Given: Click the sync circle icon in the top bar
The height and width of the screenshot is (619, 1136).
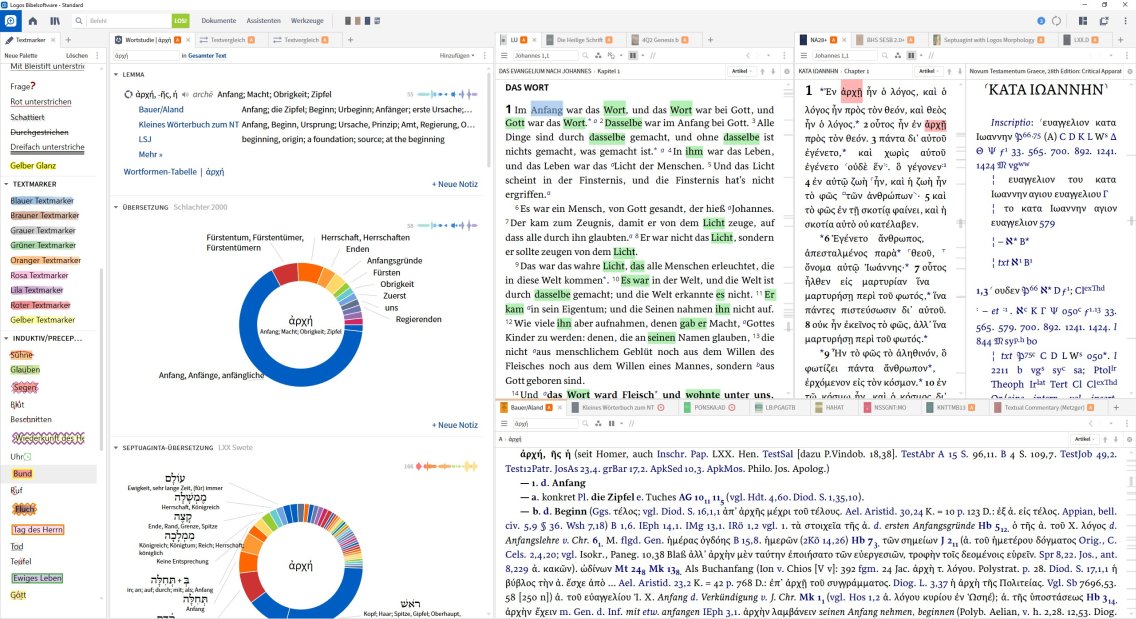Looking at the screenshot, I should pos(1056,21).
